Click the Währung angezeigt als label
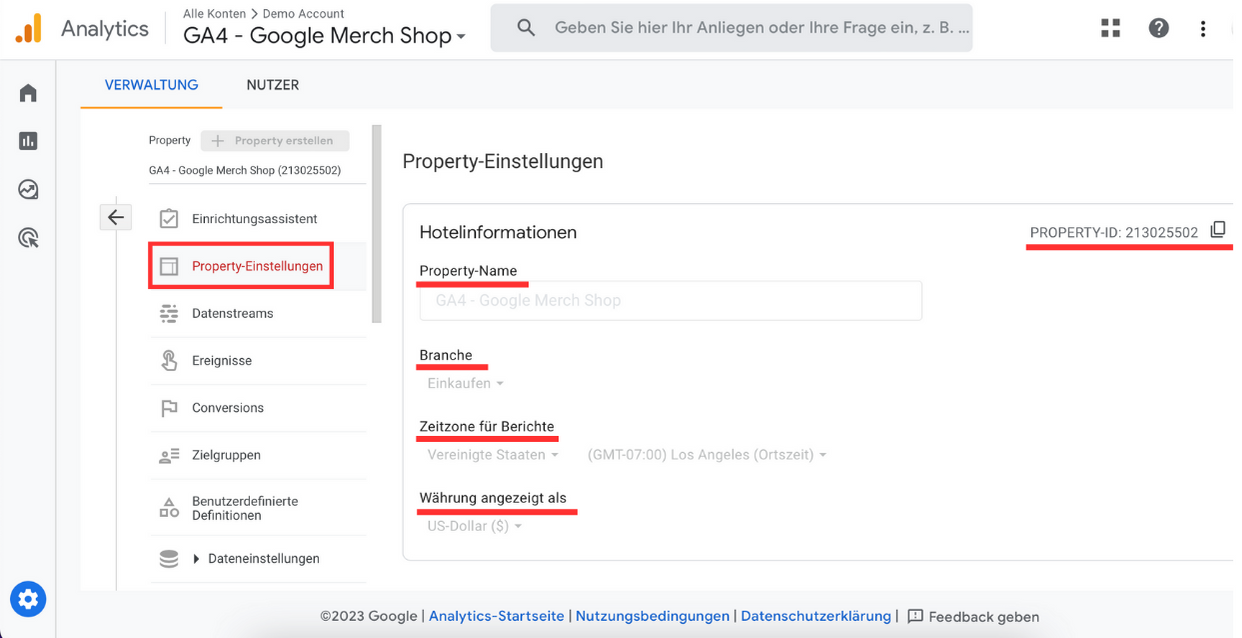The height and width of the screenshot is (638, 1242). 493,498
